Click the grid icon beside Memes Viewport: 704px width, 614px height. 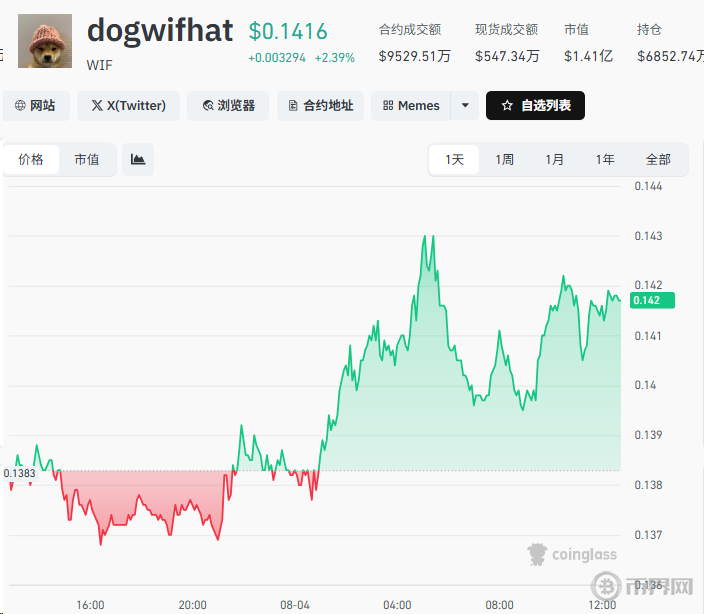click(388, 105)
